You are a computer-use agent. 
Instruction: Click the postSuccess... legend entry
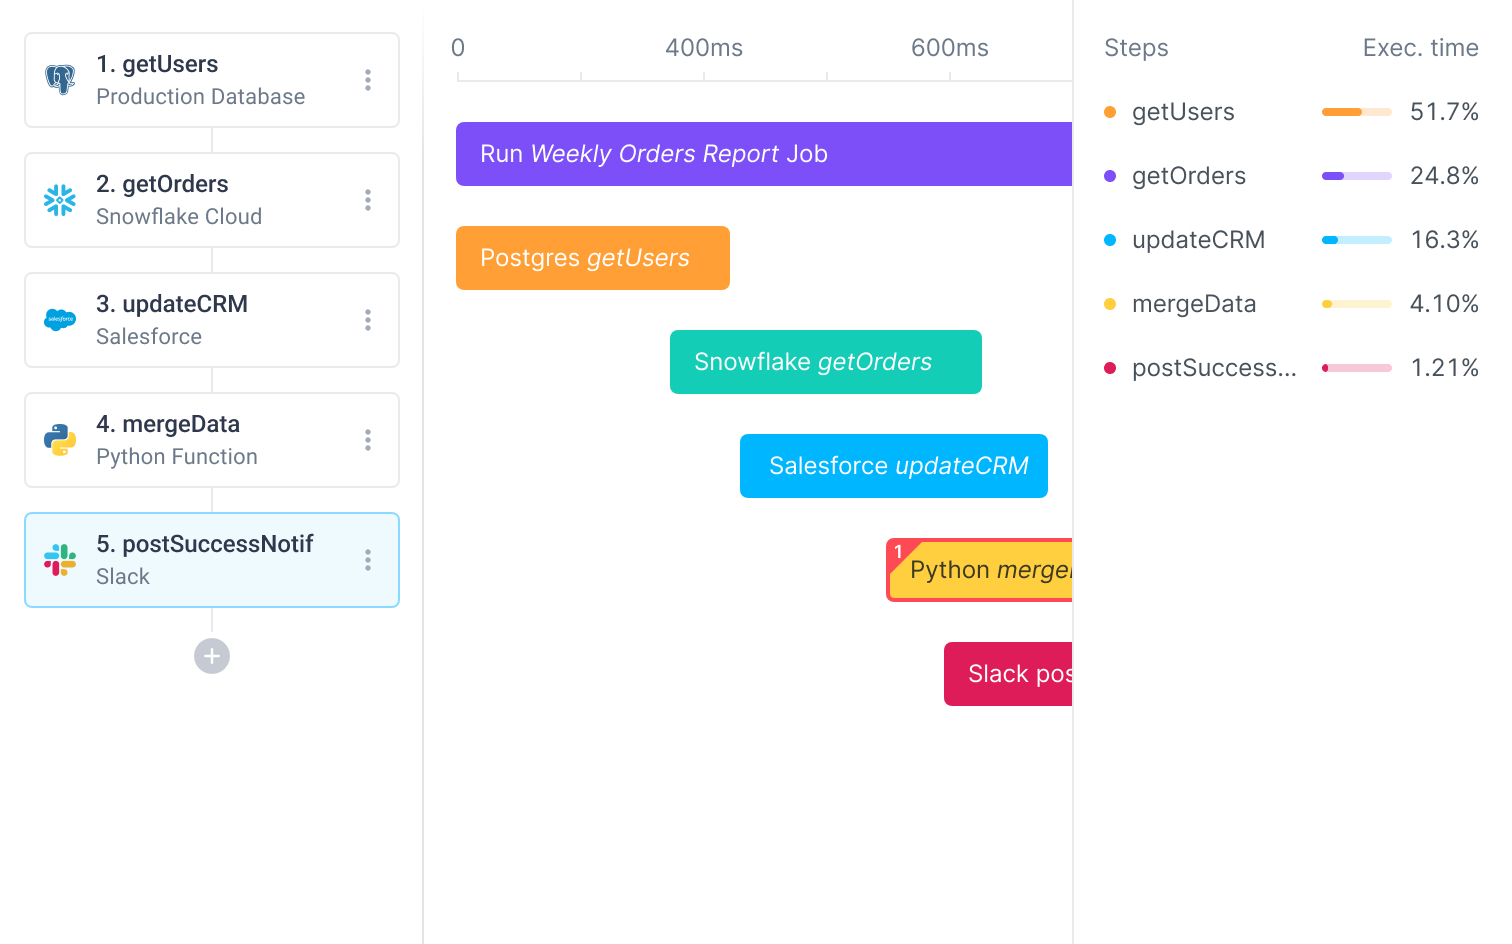pos(1214,368)
